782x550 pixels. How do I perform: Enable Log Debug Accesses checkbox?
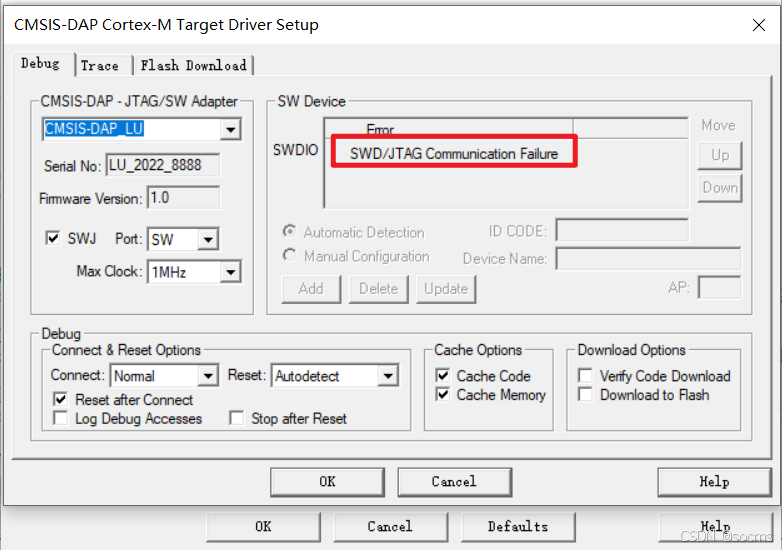(60, 418)
